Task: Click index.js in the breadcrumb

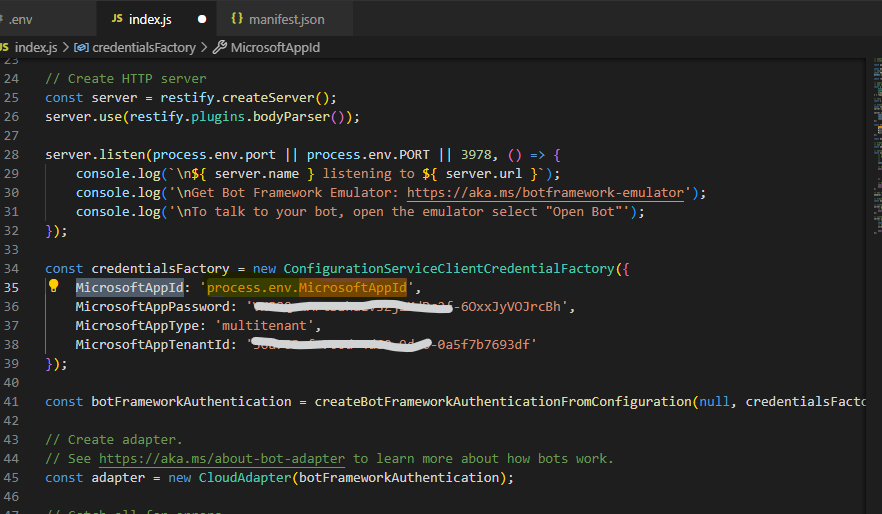Action: tap(36, 48)
